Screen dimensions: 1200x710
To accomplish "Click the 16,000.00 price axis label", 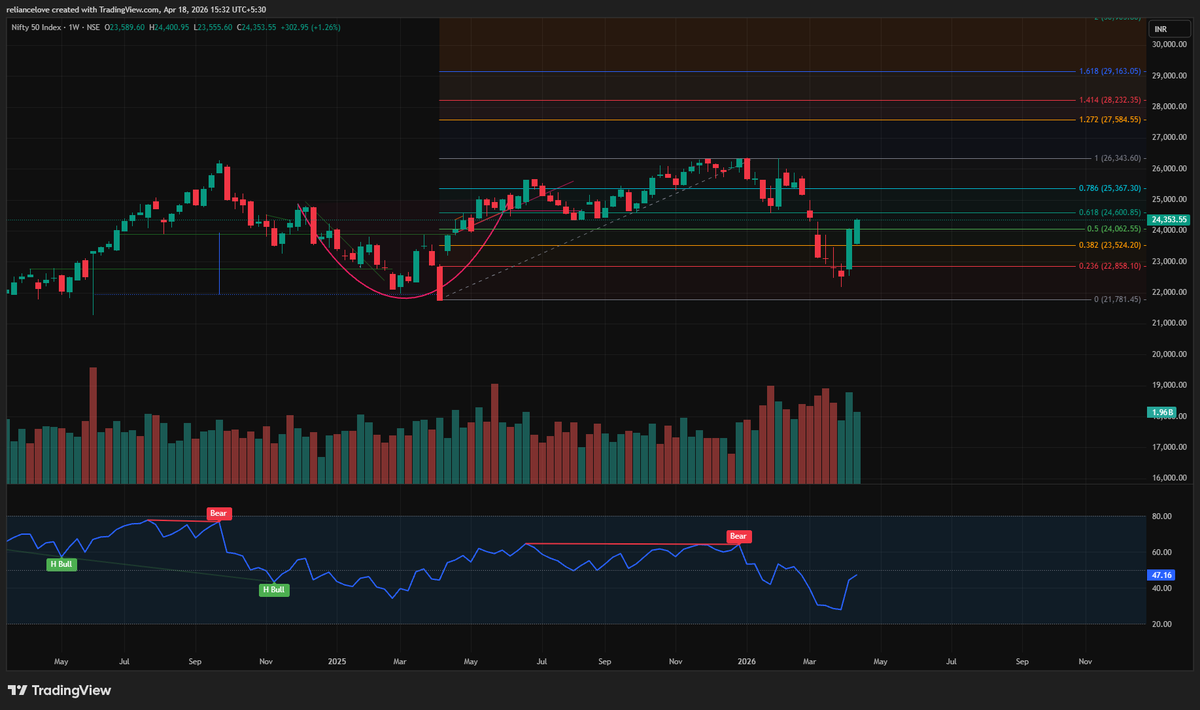I will [x=1168, y=478].
